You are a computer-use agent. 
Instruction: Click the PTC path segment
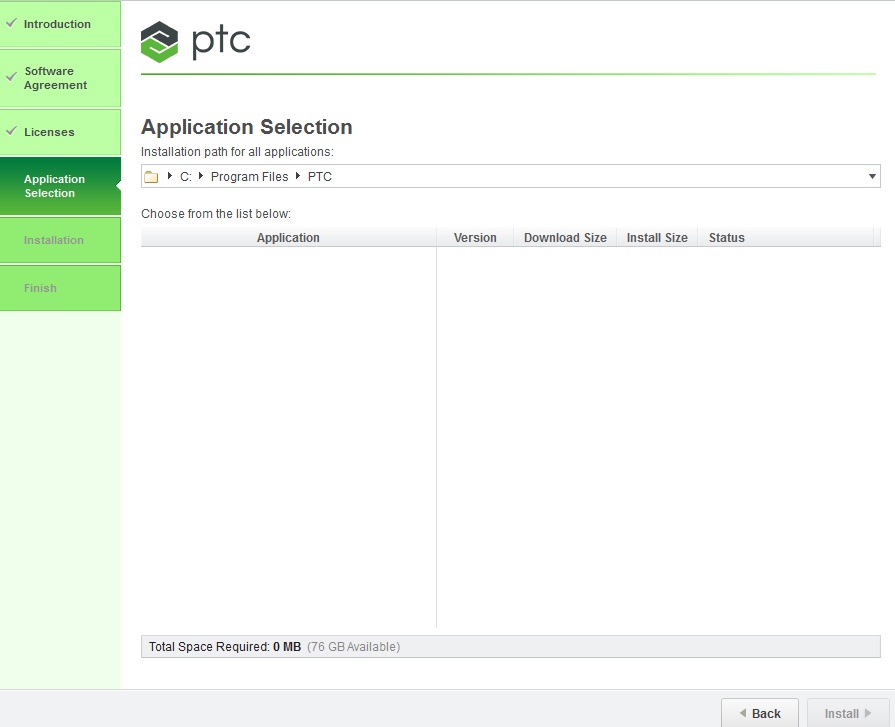(x=320, y=177)
